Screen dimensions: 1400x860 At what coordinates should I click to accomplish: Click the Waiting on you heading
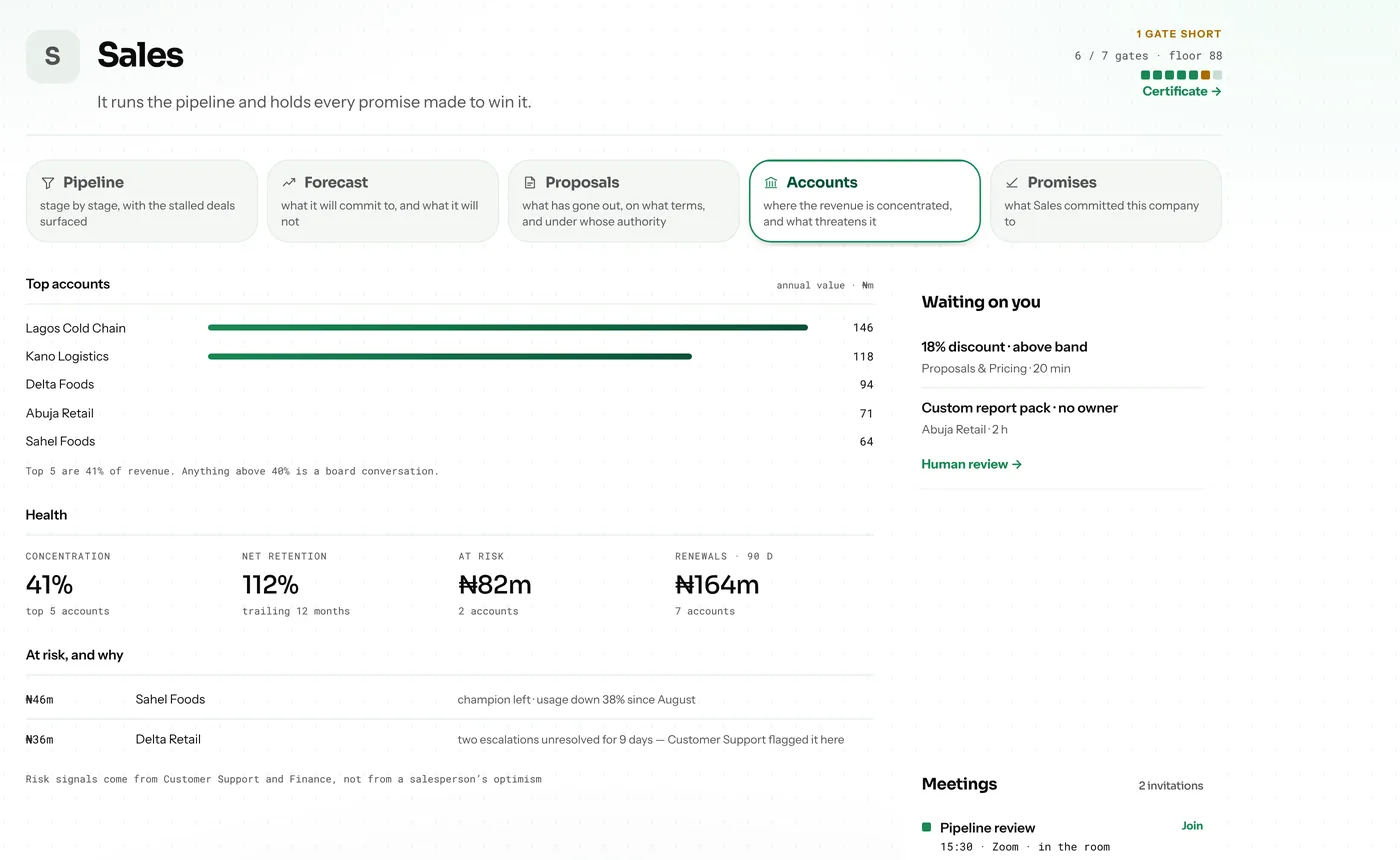981,302
